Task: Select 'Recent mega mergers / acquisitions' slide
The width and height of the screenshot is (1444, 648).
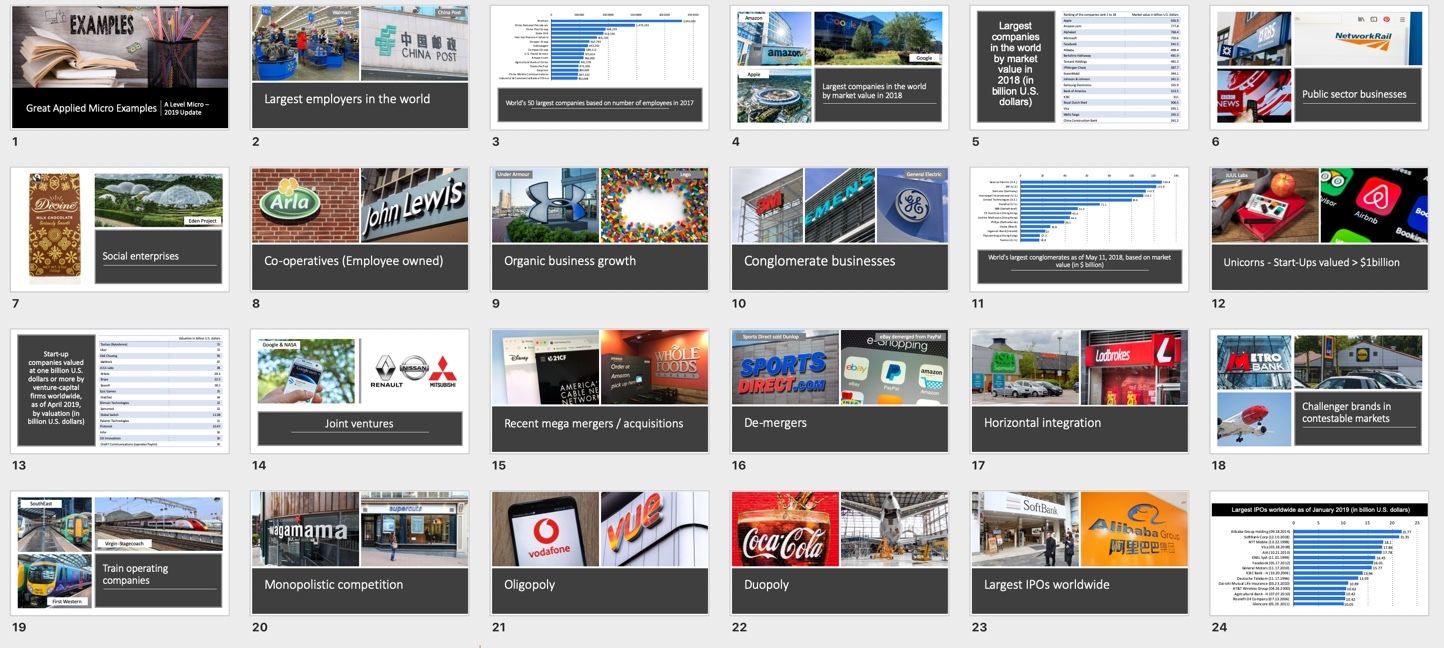Action: (x=599, y=391)
